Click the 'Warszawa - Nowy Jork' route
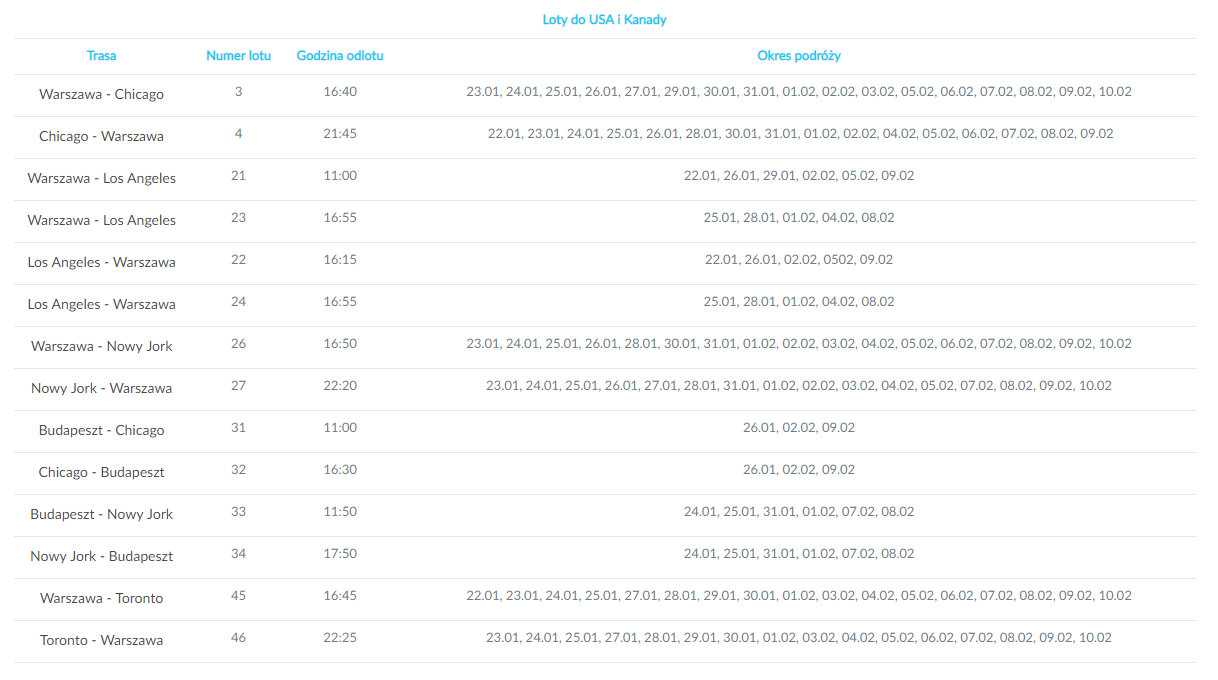This screenshot has width=1218, height=680. 101,346
